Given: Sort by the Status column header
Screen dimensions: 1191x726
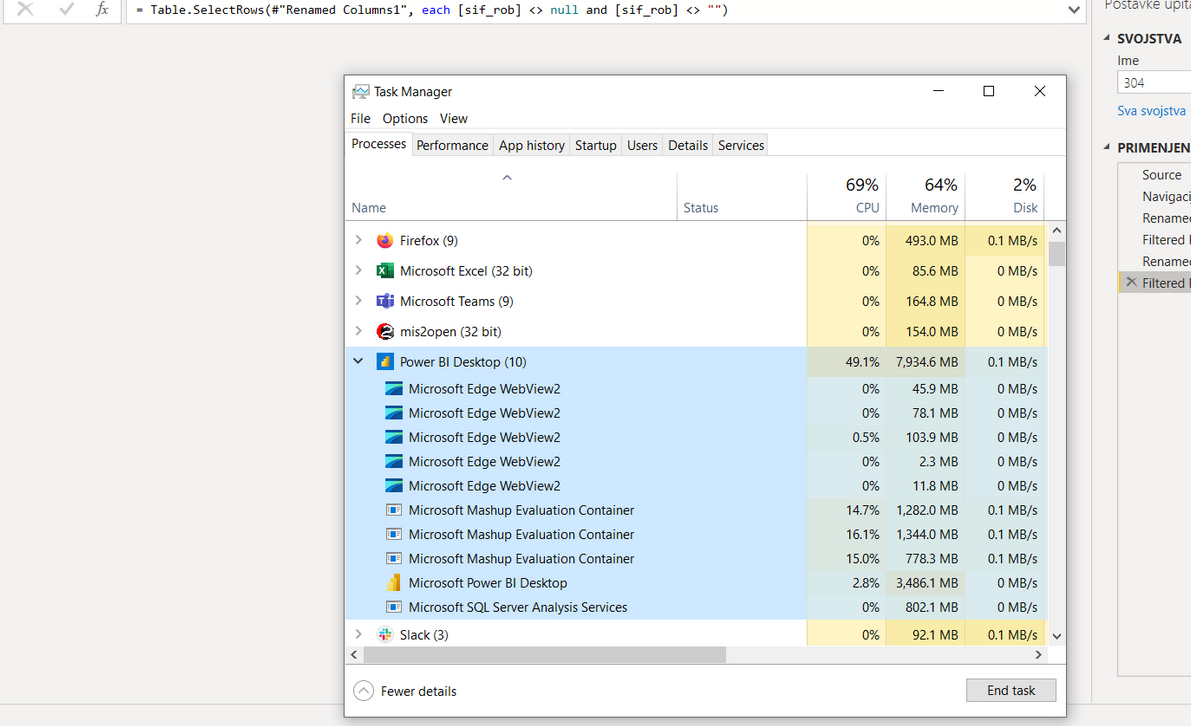Looking at the screenshot, I should tap(741, 197).
